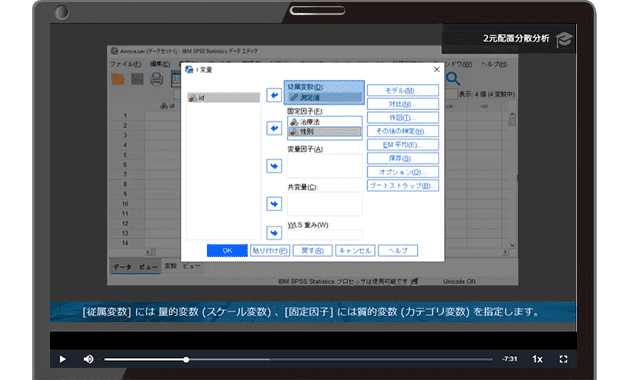The height and width of the screenshot is (380, 630).
Task: Click the OK button in the dialog
Action: click(x=227, y=250)
